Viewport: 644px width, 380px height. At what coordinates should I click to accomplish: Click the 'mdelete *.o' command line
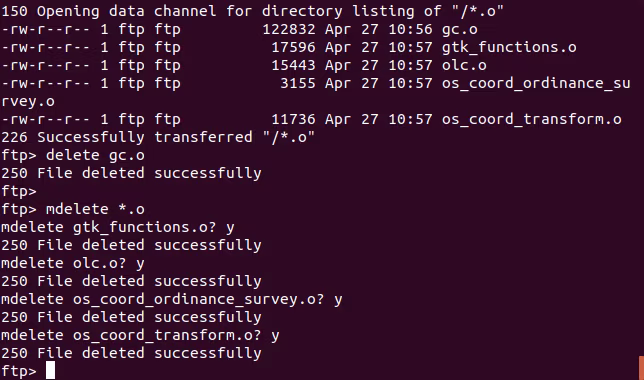point(73,210)
